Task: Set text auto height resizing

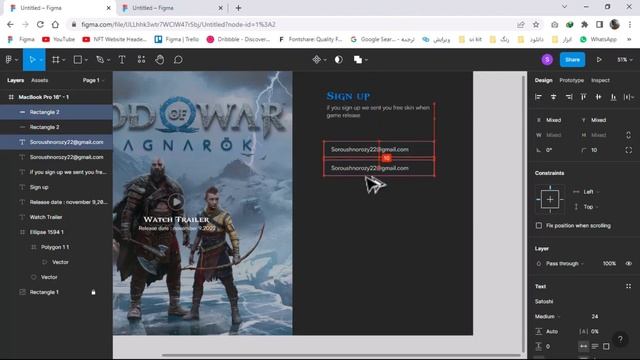Action: tap(595, 347)
